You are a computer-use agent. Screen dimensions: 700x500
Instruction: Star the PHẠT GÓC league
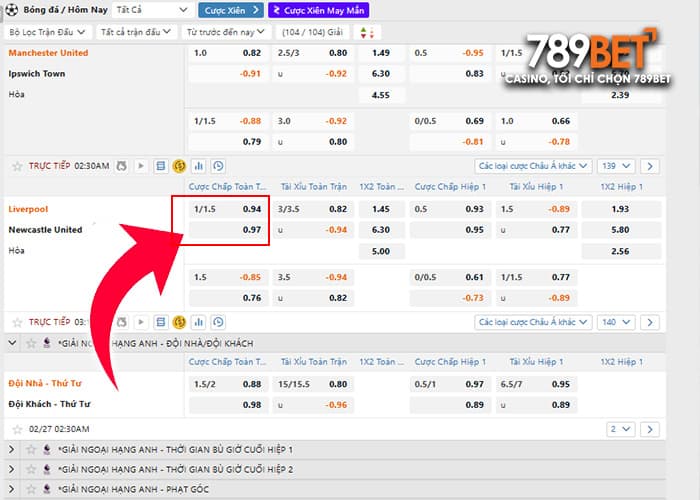[31, 489]
